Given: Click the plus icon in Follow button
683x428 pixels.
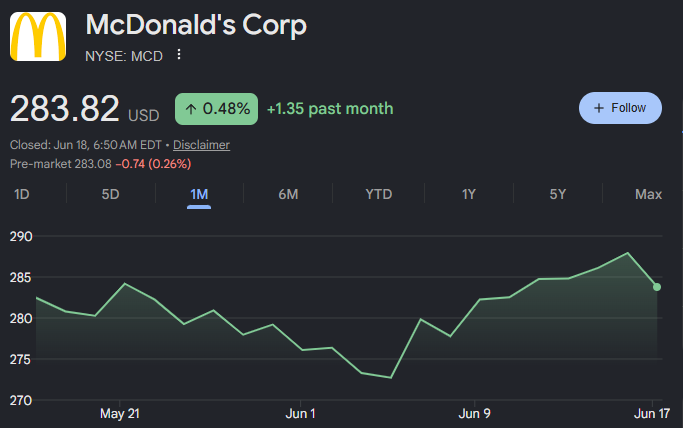Looking at the screenshot, I should coord(599,108).
